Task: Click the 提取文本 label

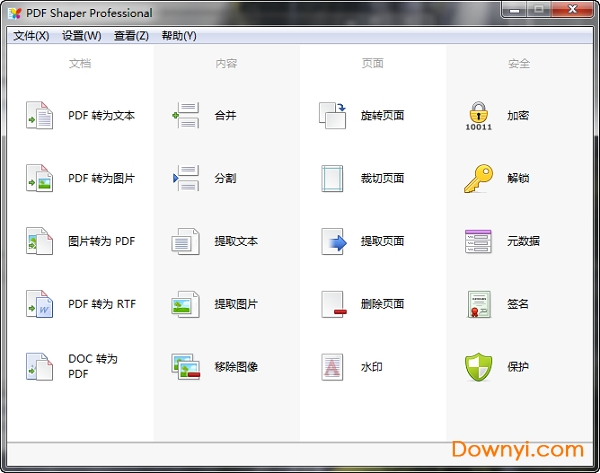Action: tap(236, 241)
